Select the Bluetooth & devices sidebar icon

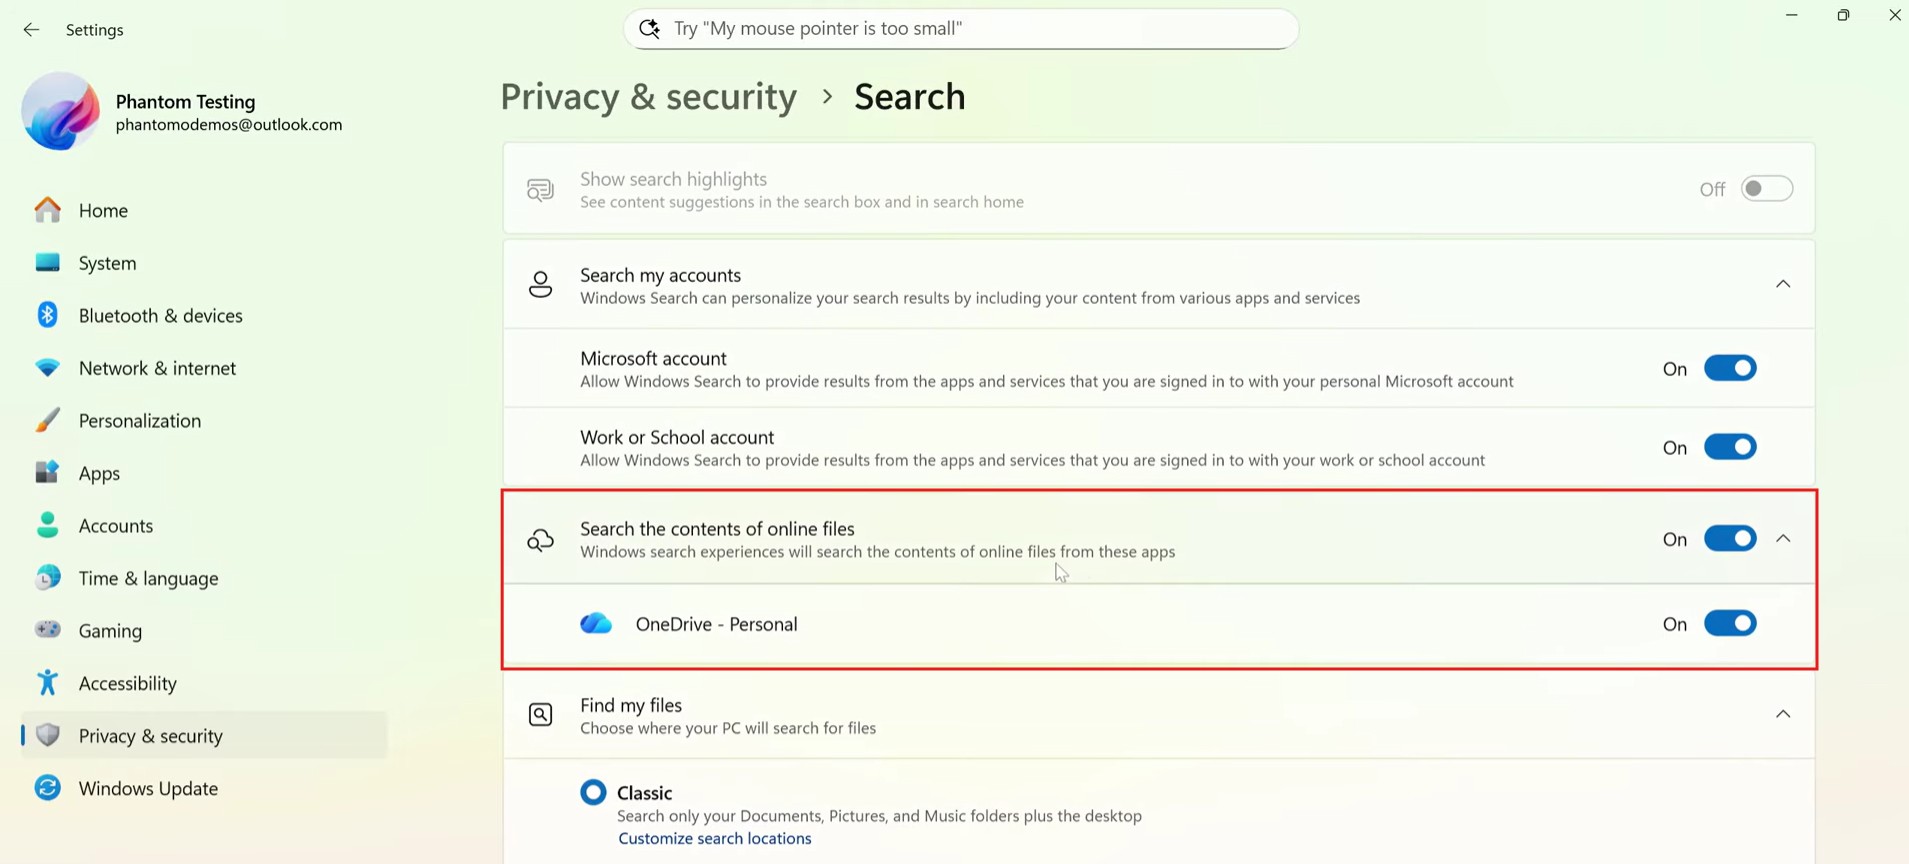(x=47, y=315)
